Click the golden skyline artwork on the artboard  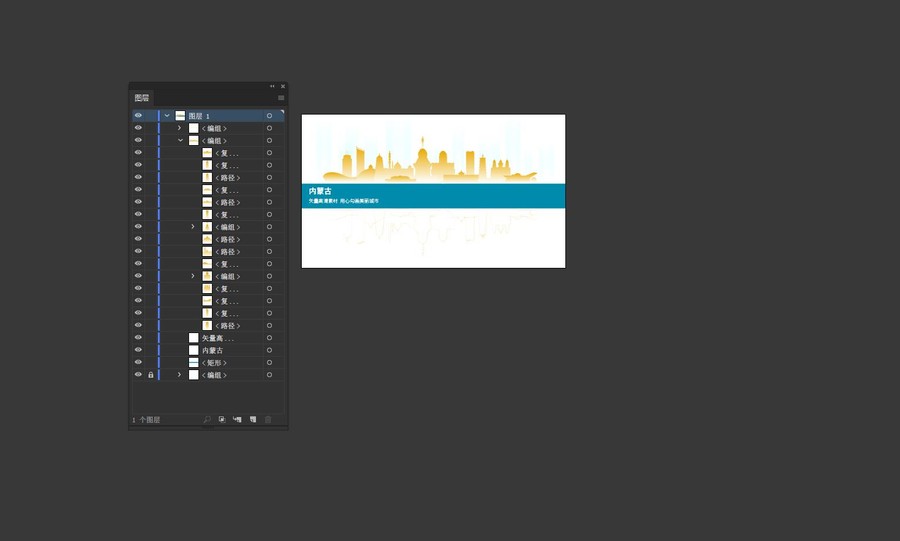[430, 161]
